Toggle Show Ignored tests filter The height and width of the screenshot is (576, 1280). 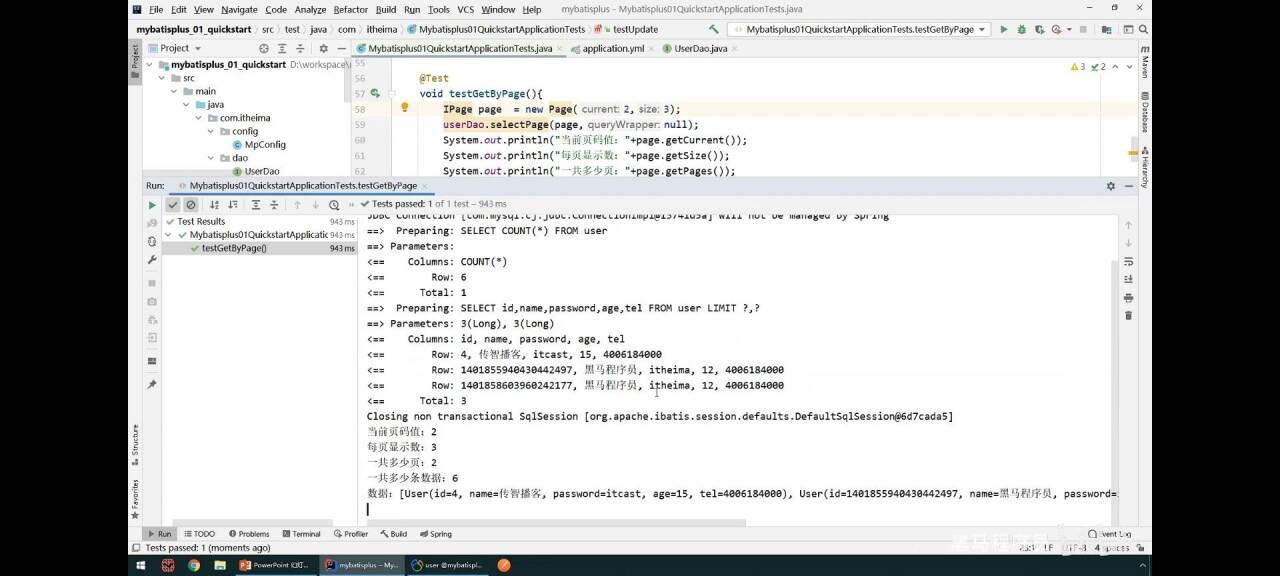coord(190,204)
